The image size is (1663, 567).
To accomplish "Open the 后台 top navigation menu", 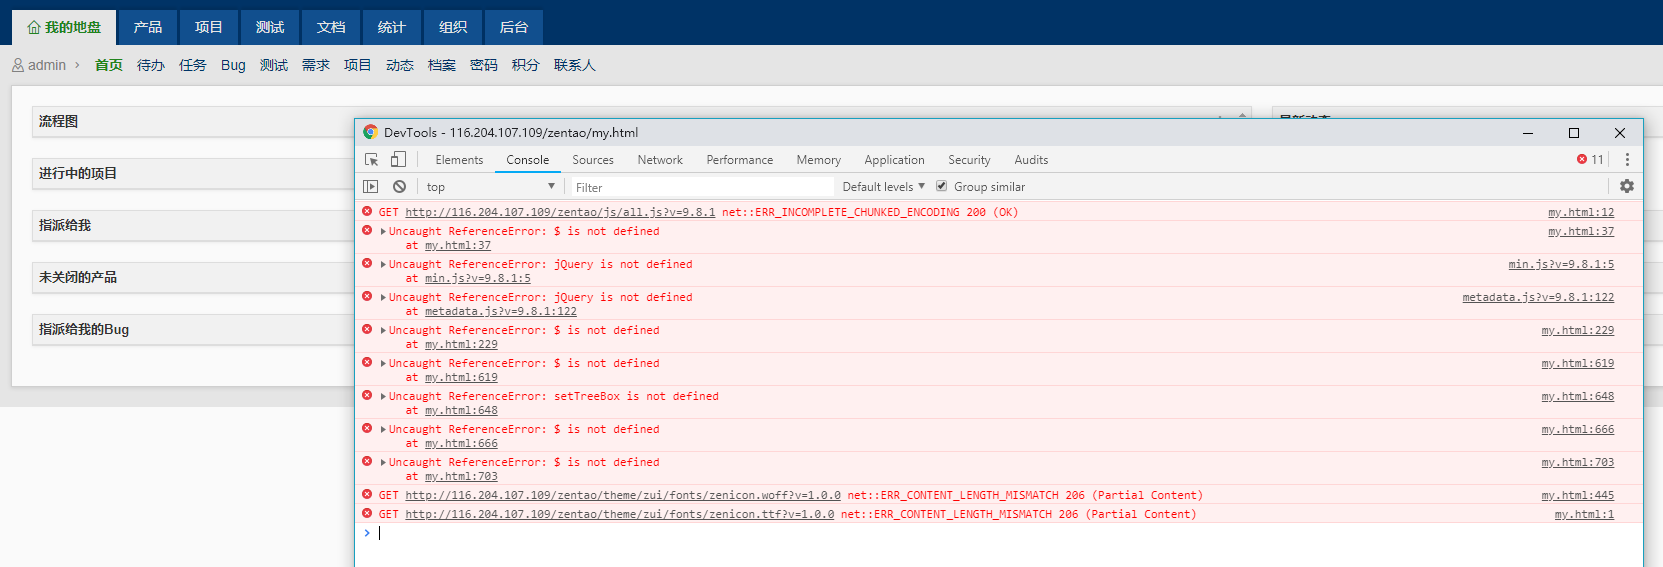I will point(513,27).
